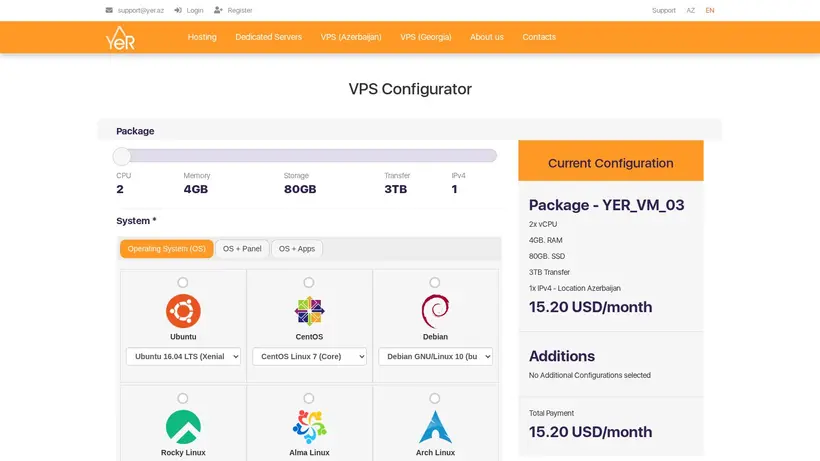This screenshot has width=820, height=461.
Task: Click the CentOS logo
Action: point(309,311)
